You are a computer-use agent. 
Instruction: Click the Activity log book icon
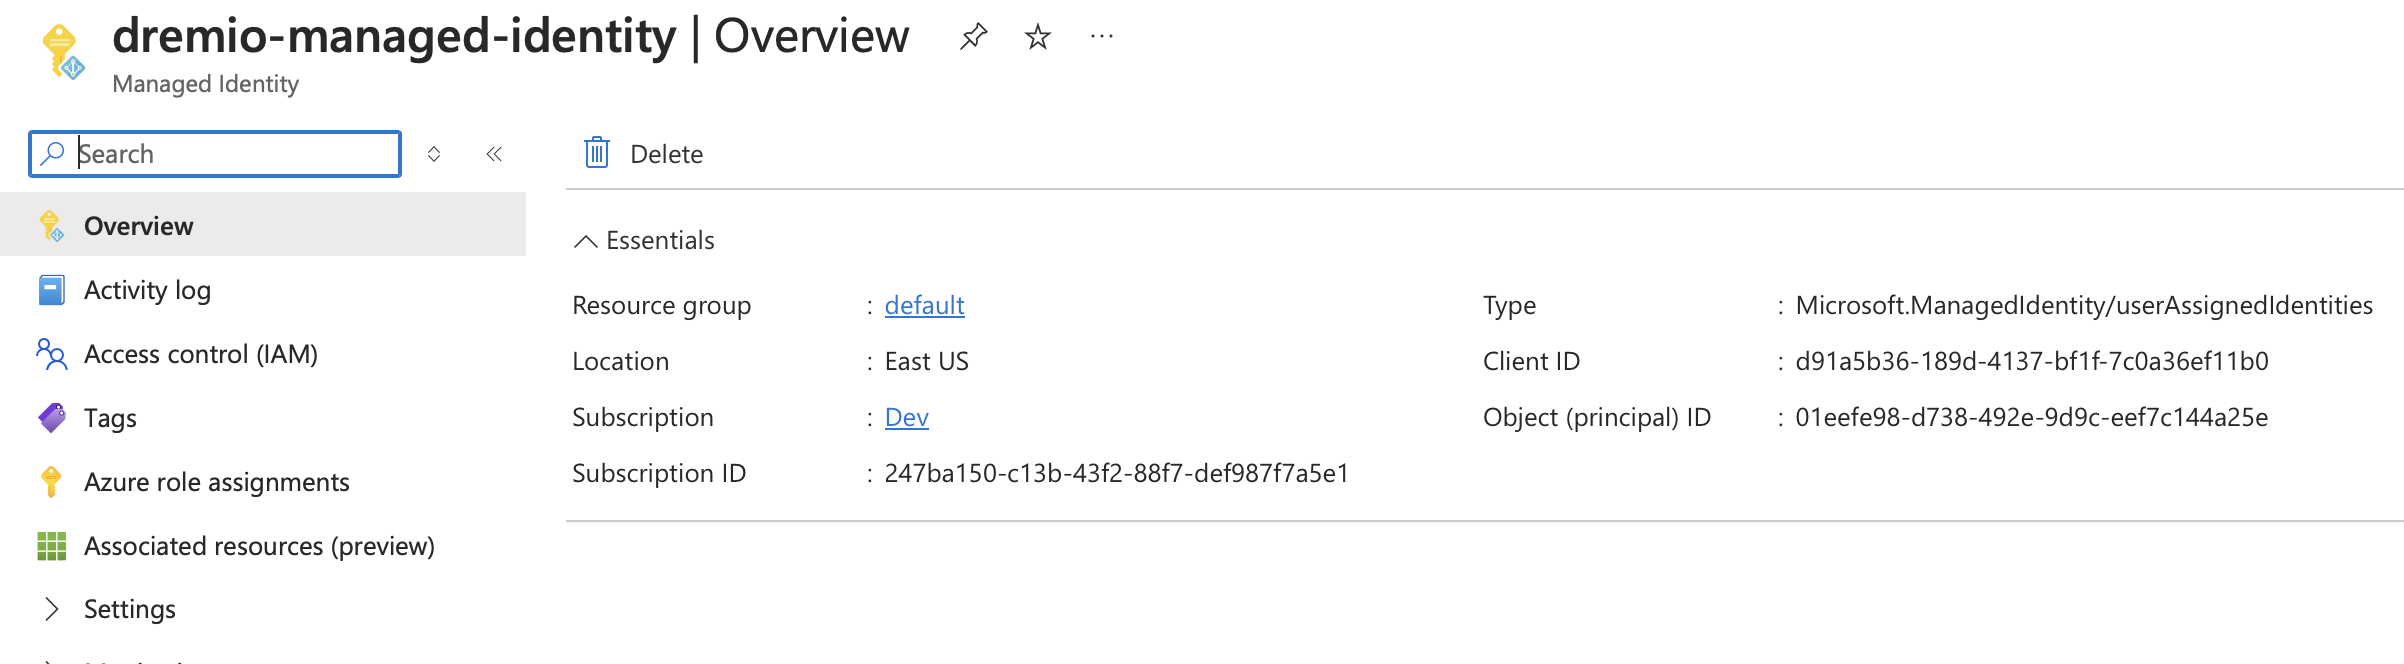click(x=51, y=290)
